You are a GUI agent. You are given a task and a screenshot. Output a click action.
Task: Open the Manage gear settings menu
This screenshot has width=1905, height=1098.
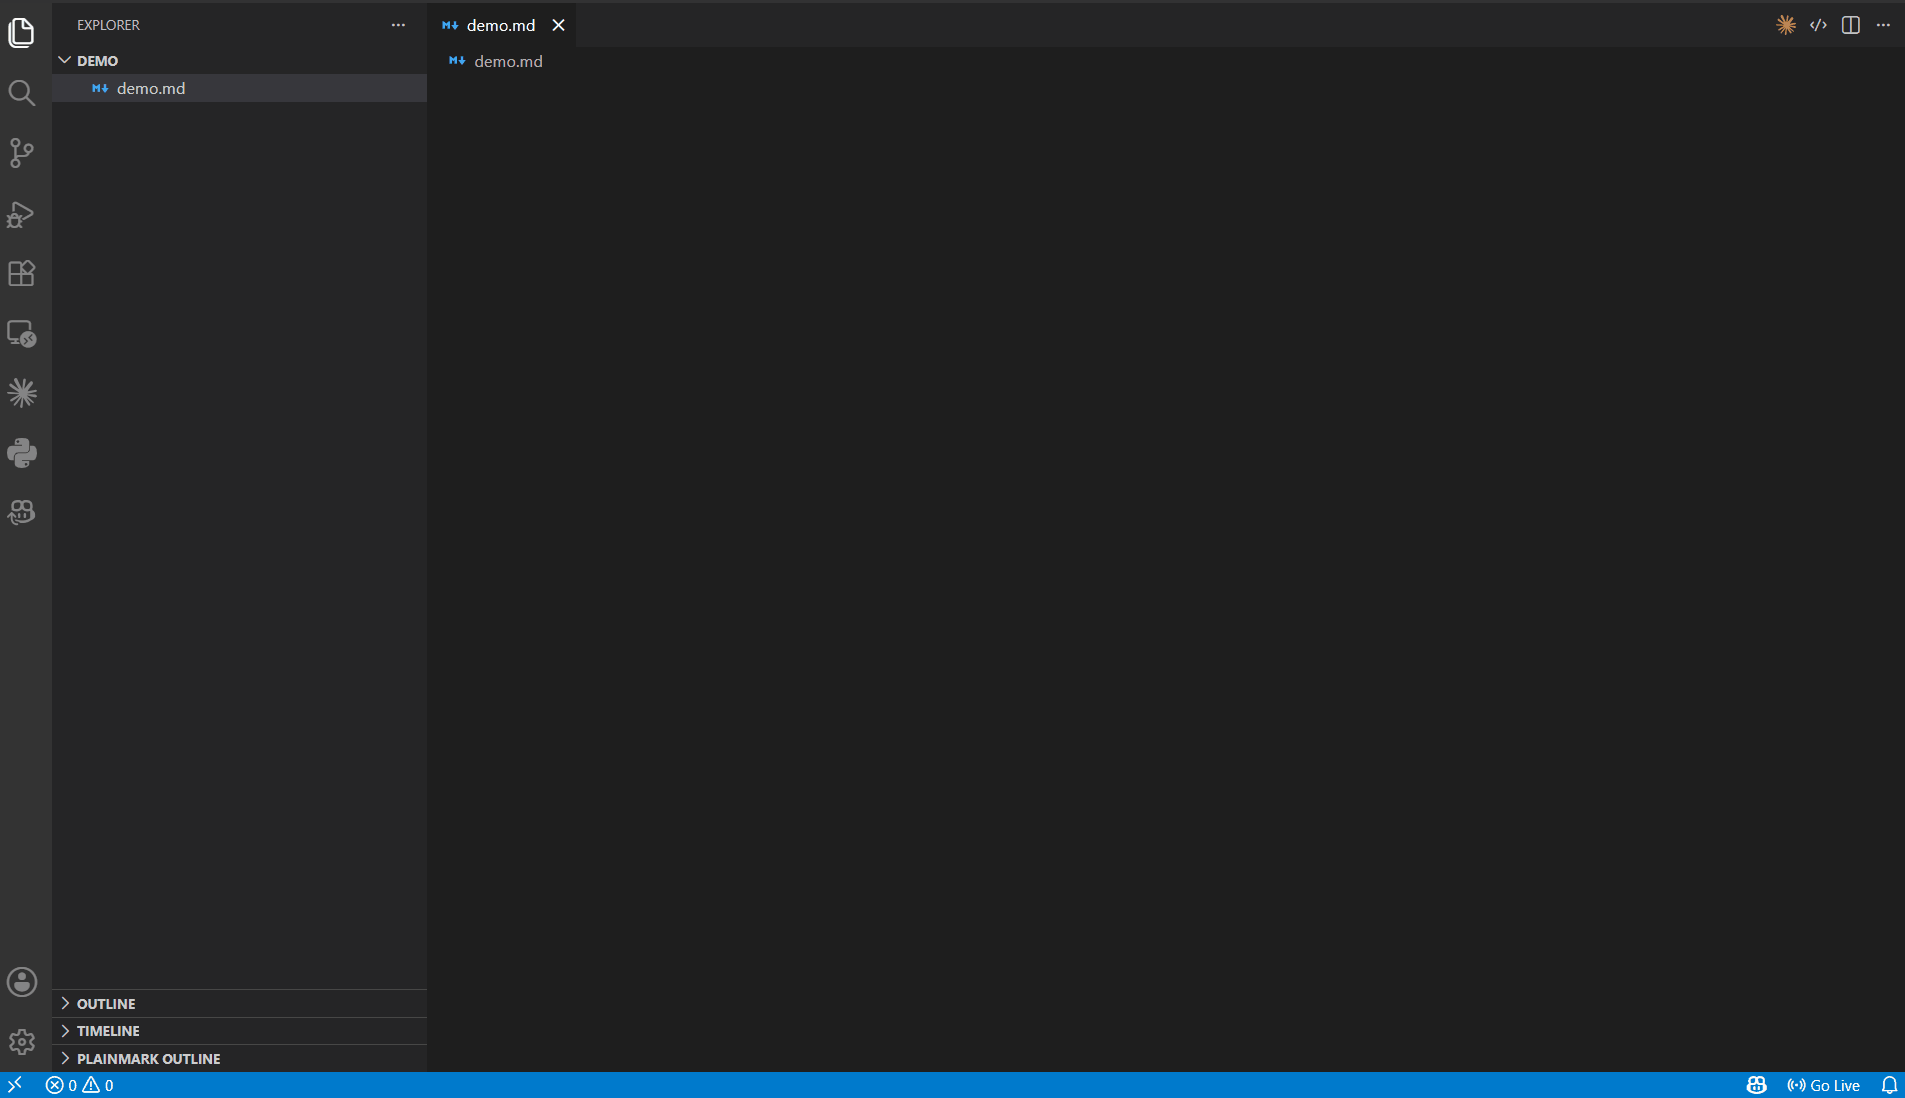[x=22, y=1042]
